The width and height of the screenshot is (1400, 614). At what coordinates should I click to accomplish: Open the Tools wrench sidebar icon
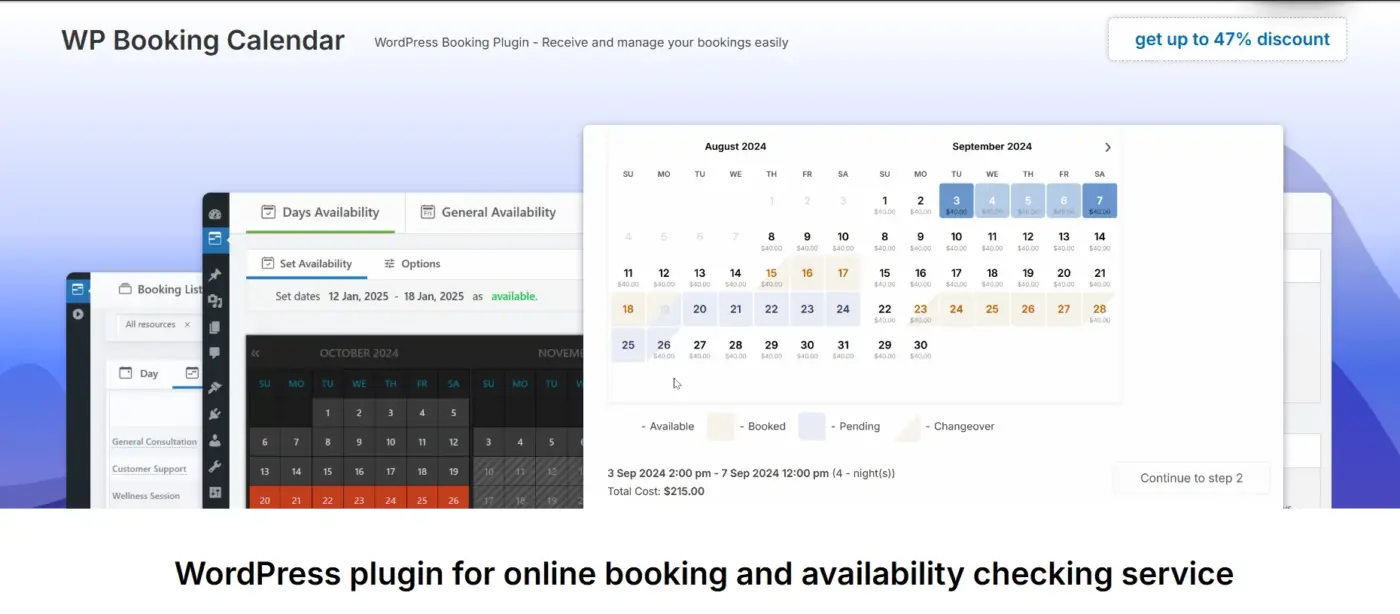[x=215, y=466]
